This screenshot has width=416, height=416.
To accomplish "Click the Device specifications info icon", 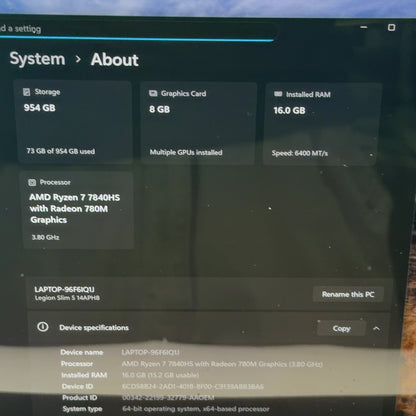I will point(43,327).
